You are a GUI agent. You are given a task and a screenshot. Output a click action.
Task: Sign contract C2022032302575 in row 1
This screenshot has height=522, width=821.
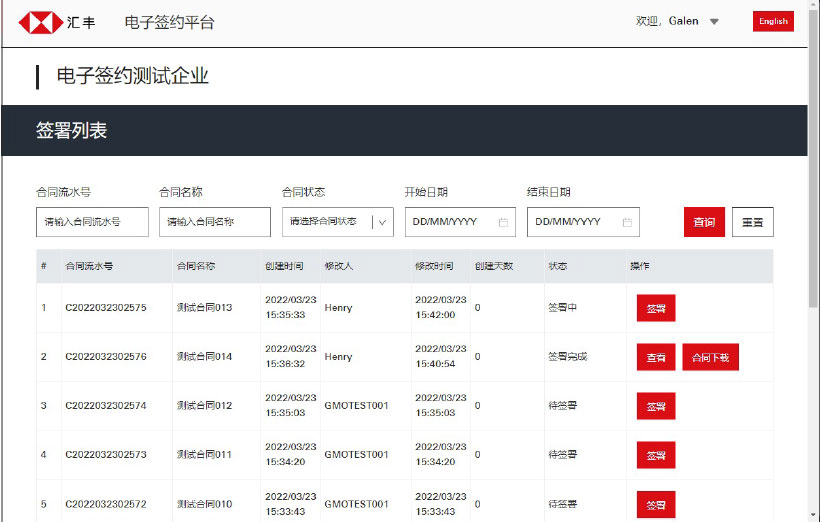pos(656,308)
